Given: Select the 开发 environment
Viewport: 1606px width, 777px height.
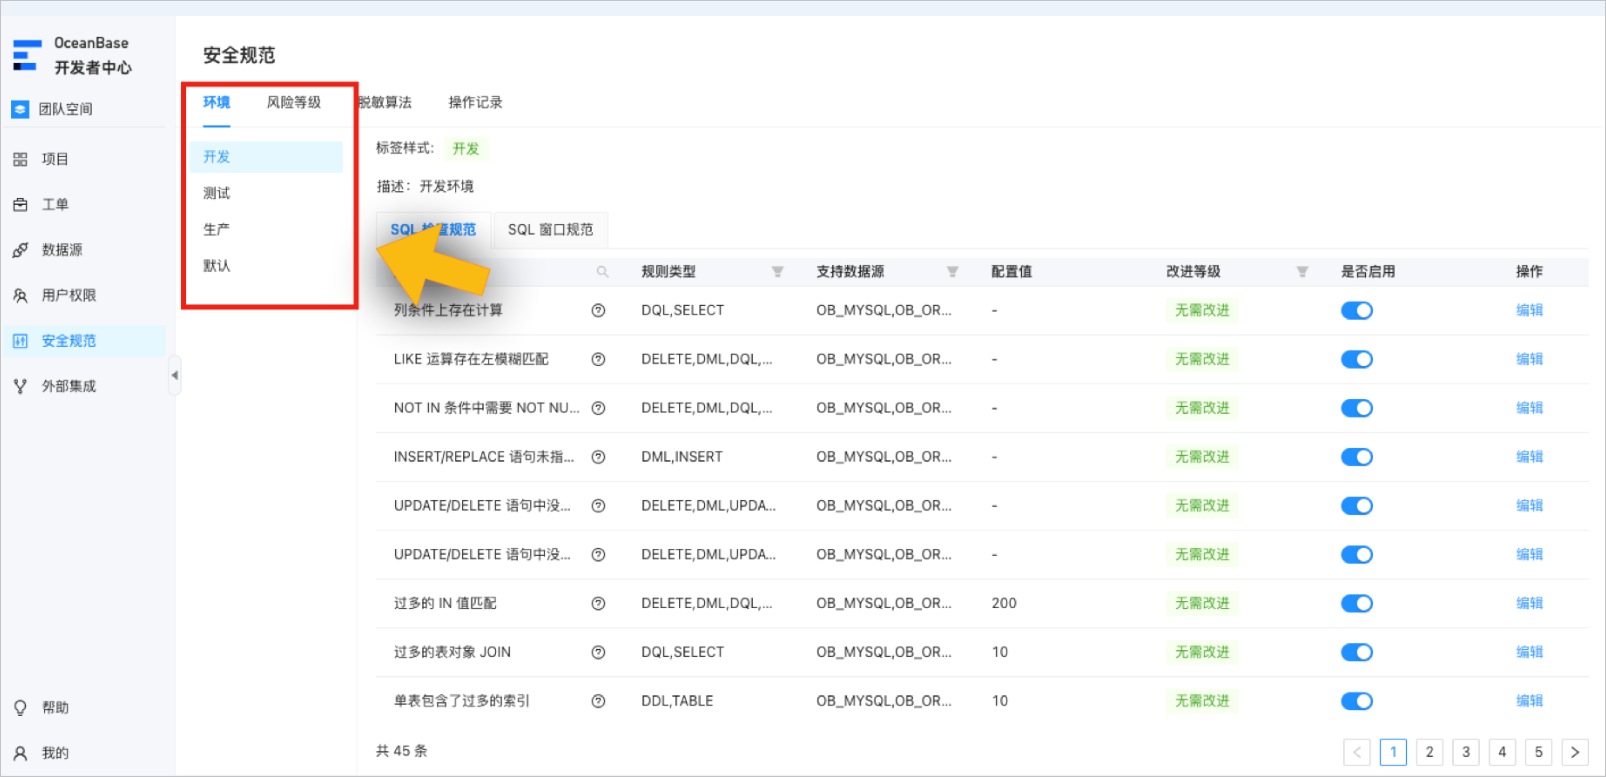Looking at the screenshot, I should [x=266, y=157].
